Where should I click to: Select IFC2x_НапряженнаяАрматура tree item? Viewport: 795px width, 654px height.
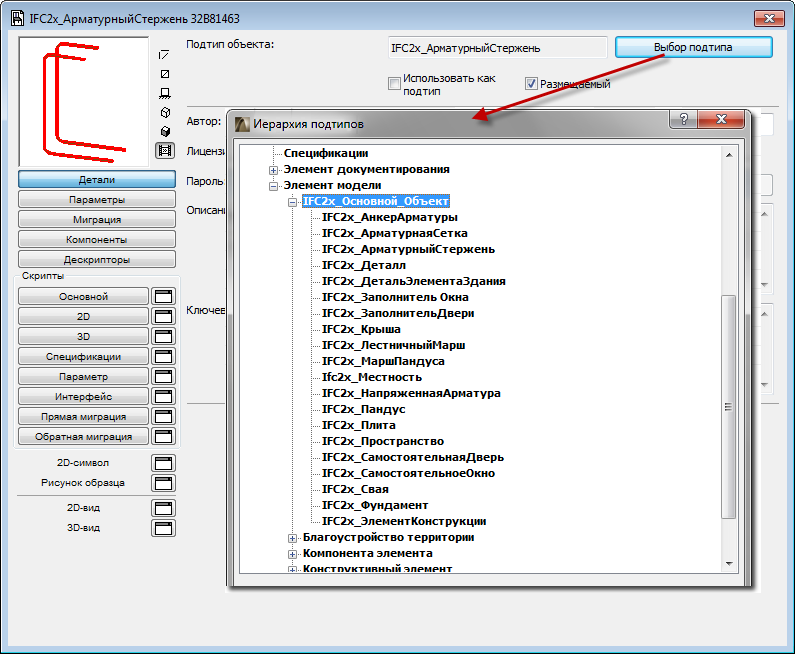pos(411,393)
